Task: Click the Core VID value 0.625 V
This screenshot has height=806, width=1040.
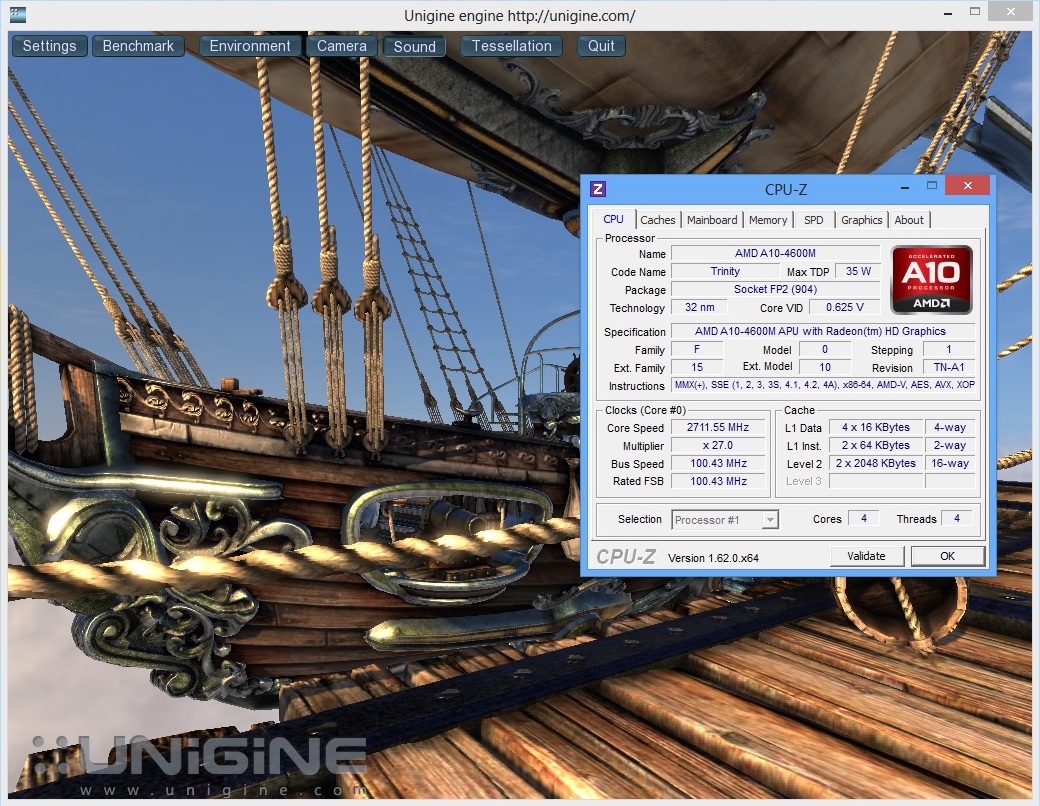Action: coord(844,307)
